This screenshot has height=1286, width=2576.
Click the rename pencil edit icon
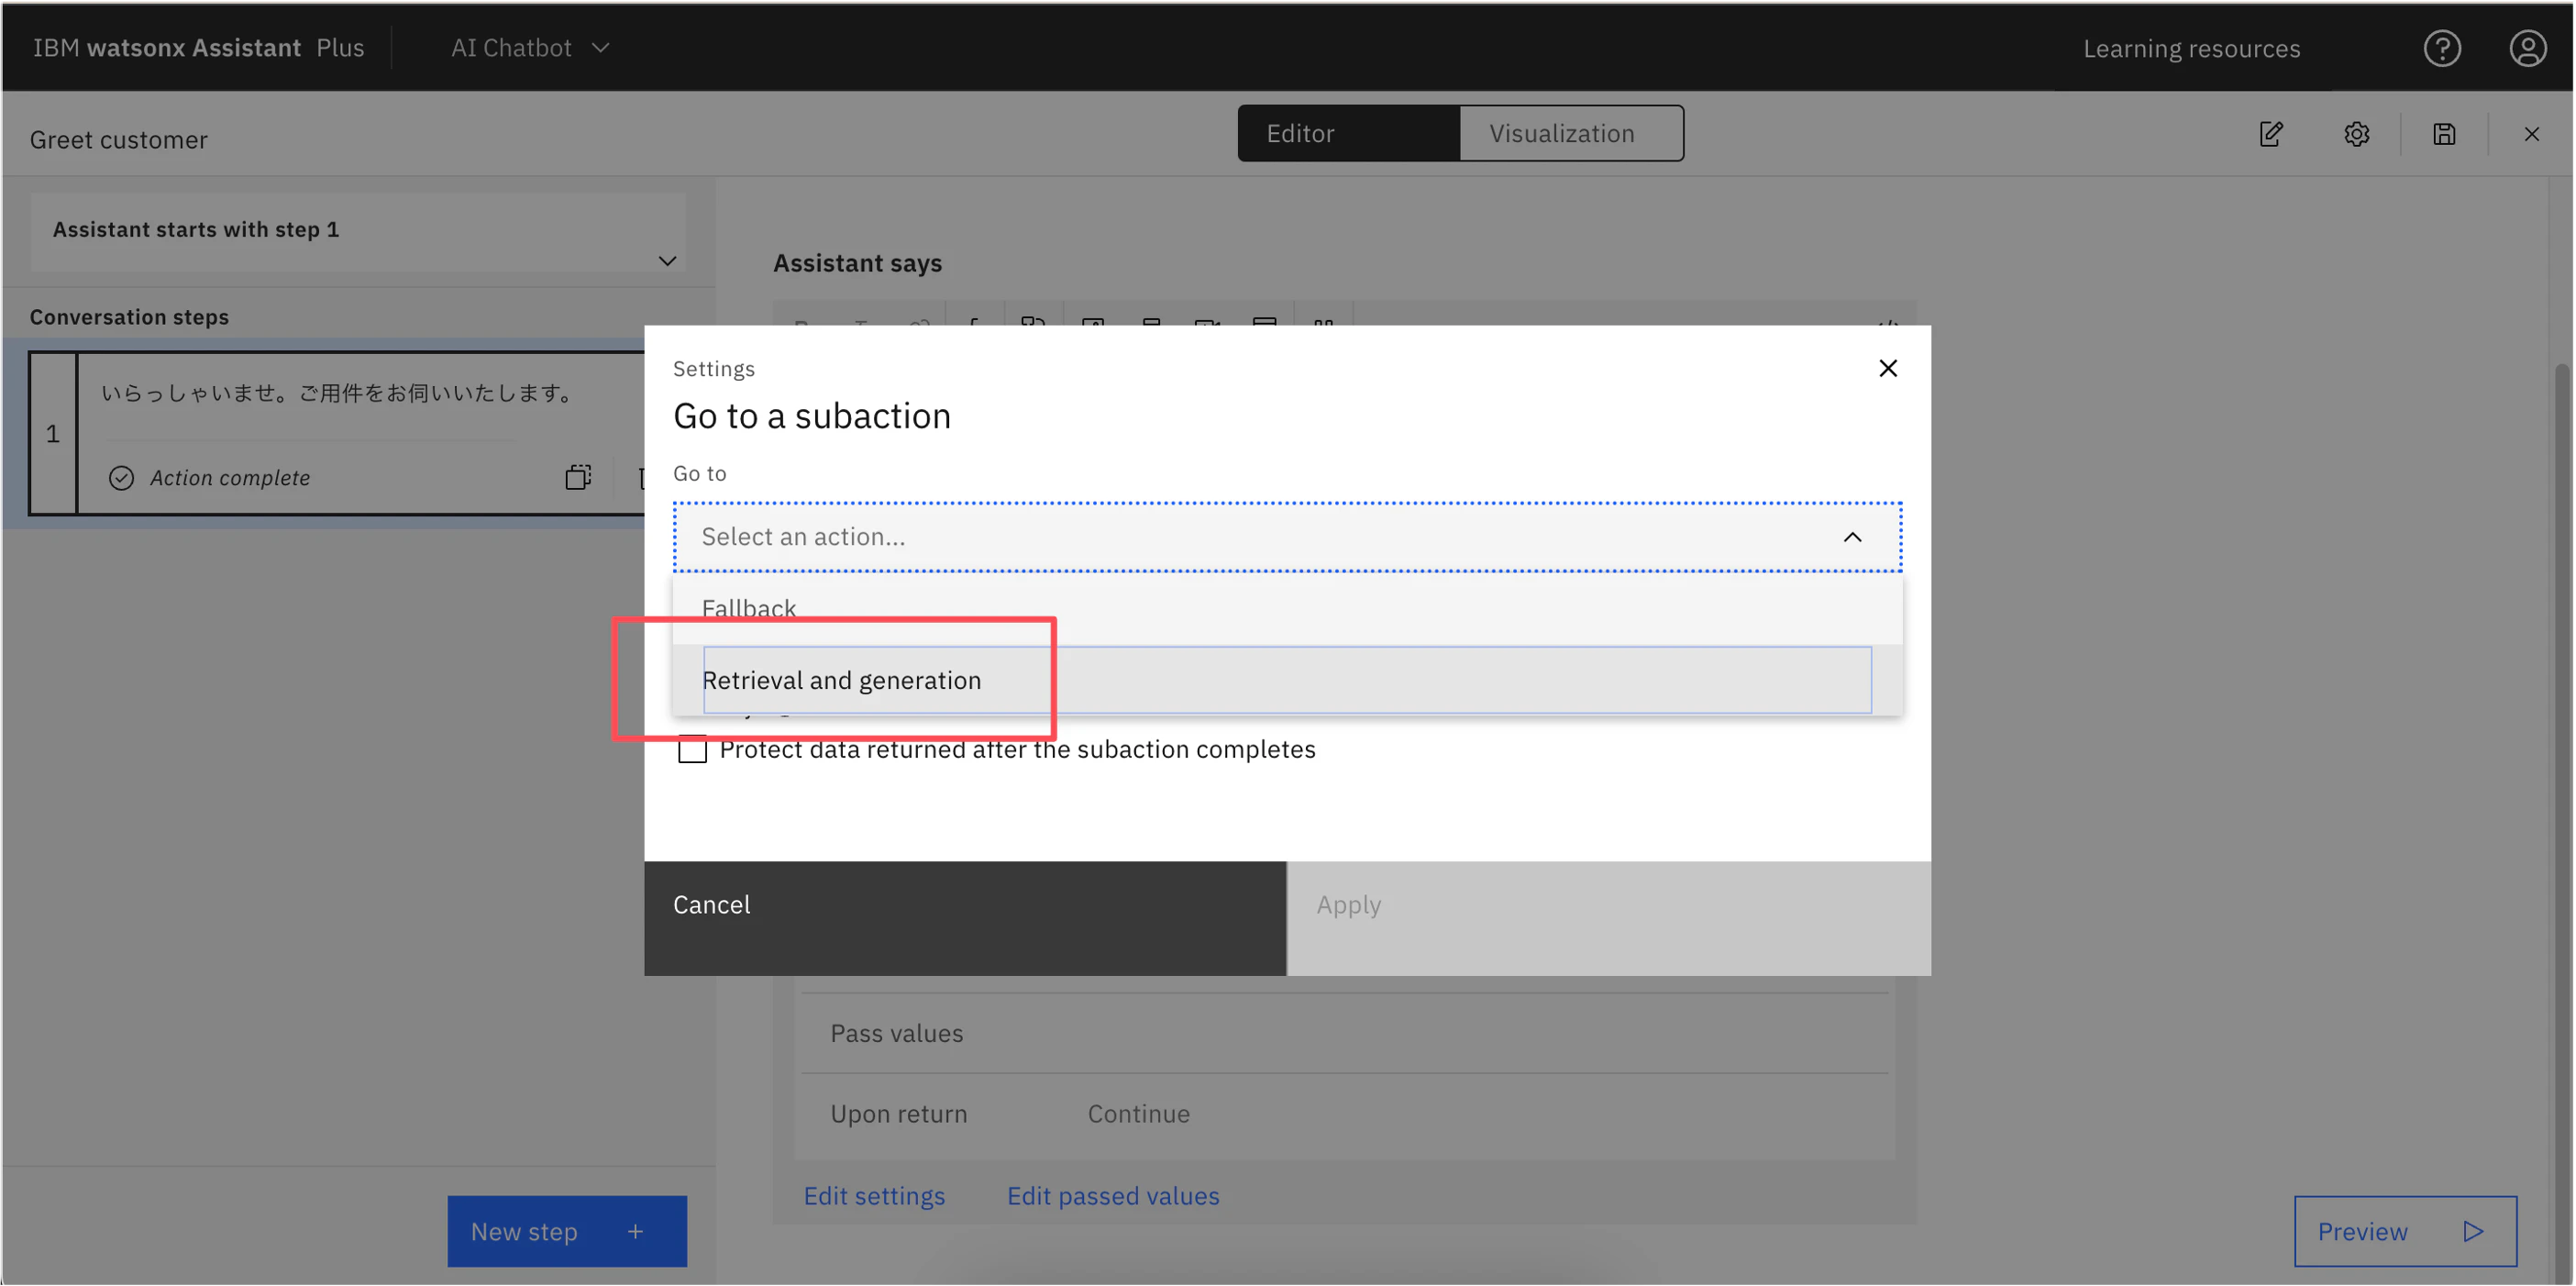2270,134
